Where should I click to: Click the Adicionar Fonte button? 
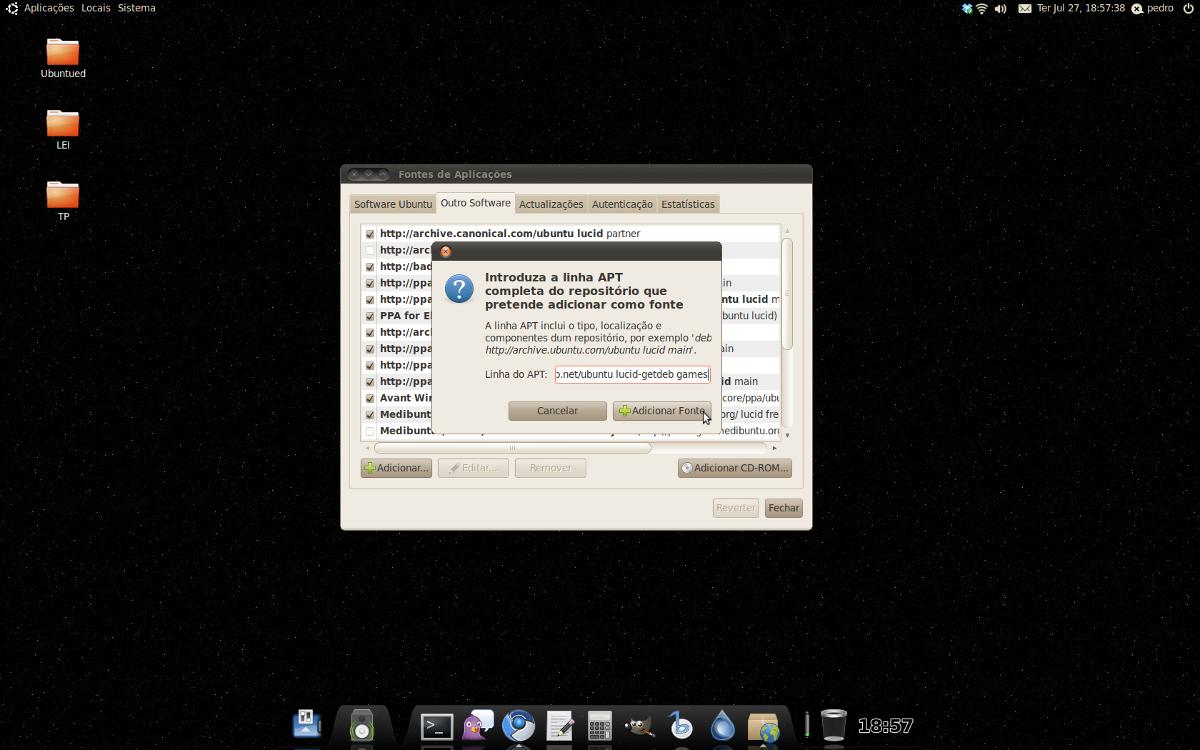pyautogui.click(x=661, y=411)
